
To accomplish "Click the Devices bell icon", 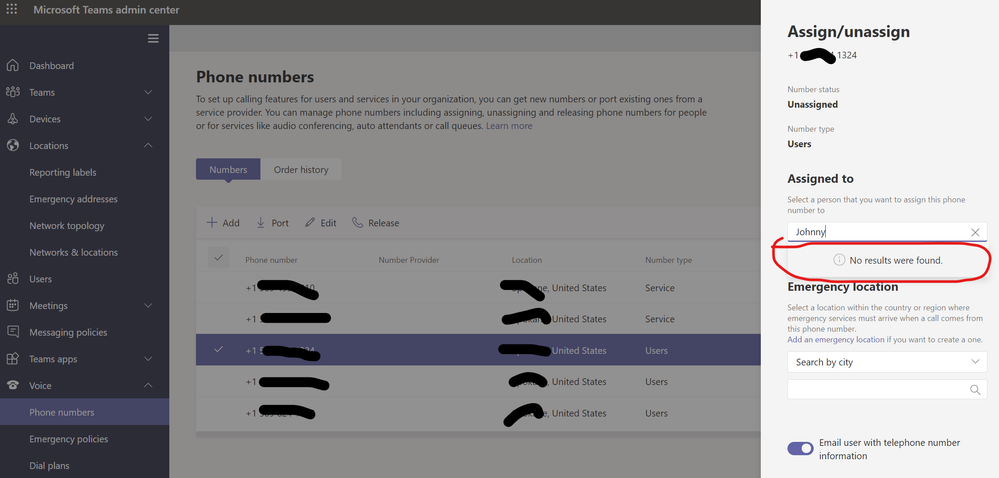I will point(12,119).
